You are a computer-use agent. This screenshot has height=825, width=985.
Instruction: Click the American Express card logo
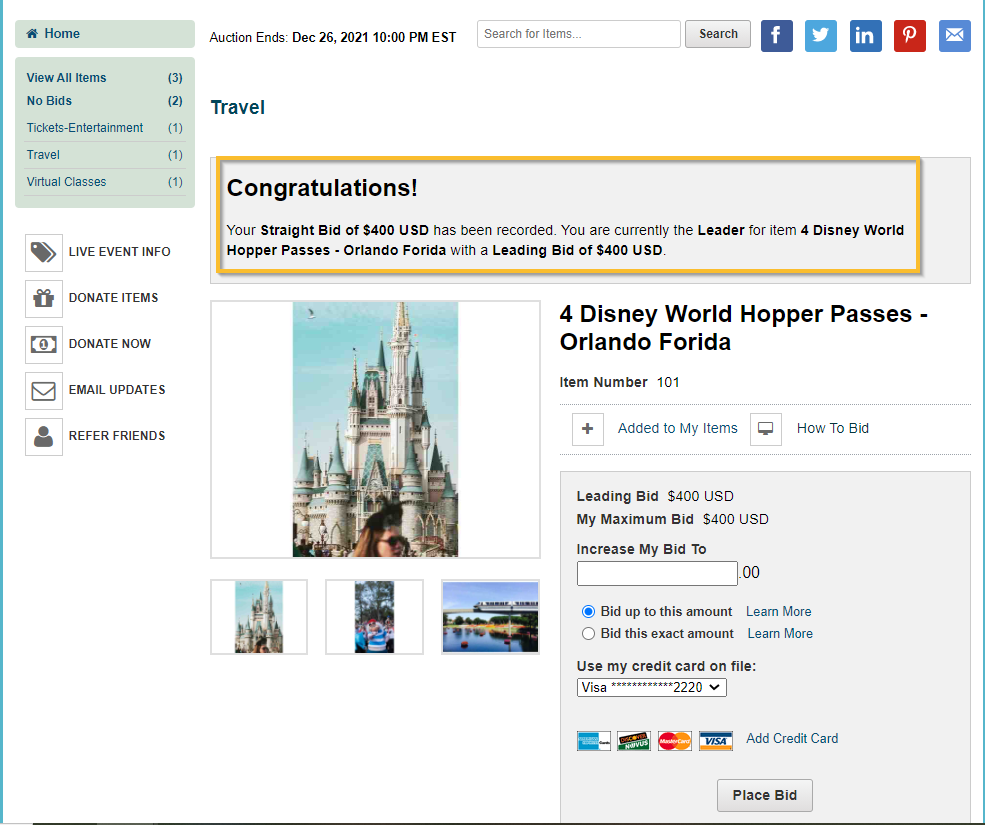(x=594, y=741)
